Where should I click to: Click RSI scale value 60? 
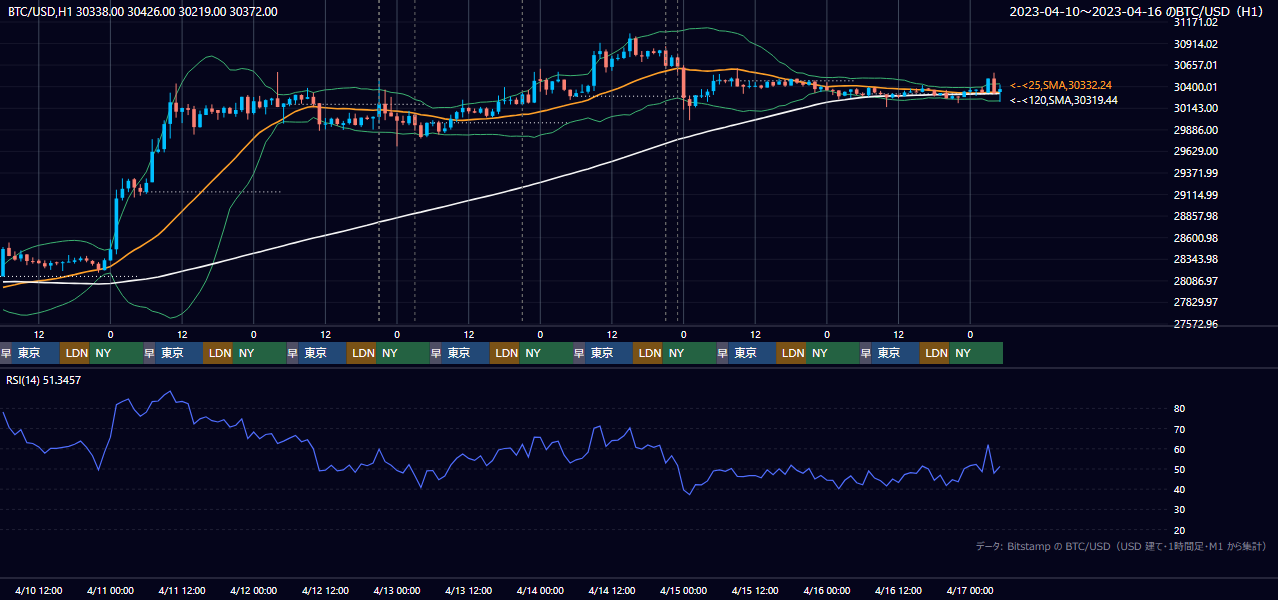pos(1180,449)
